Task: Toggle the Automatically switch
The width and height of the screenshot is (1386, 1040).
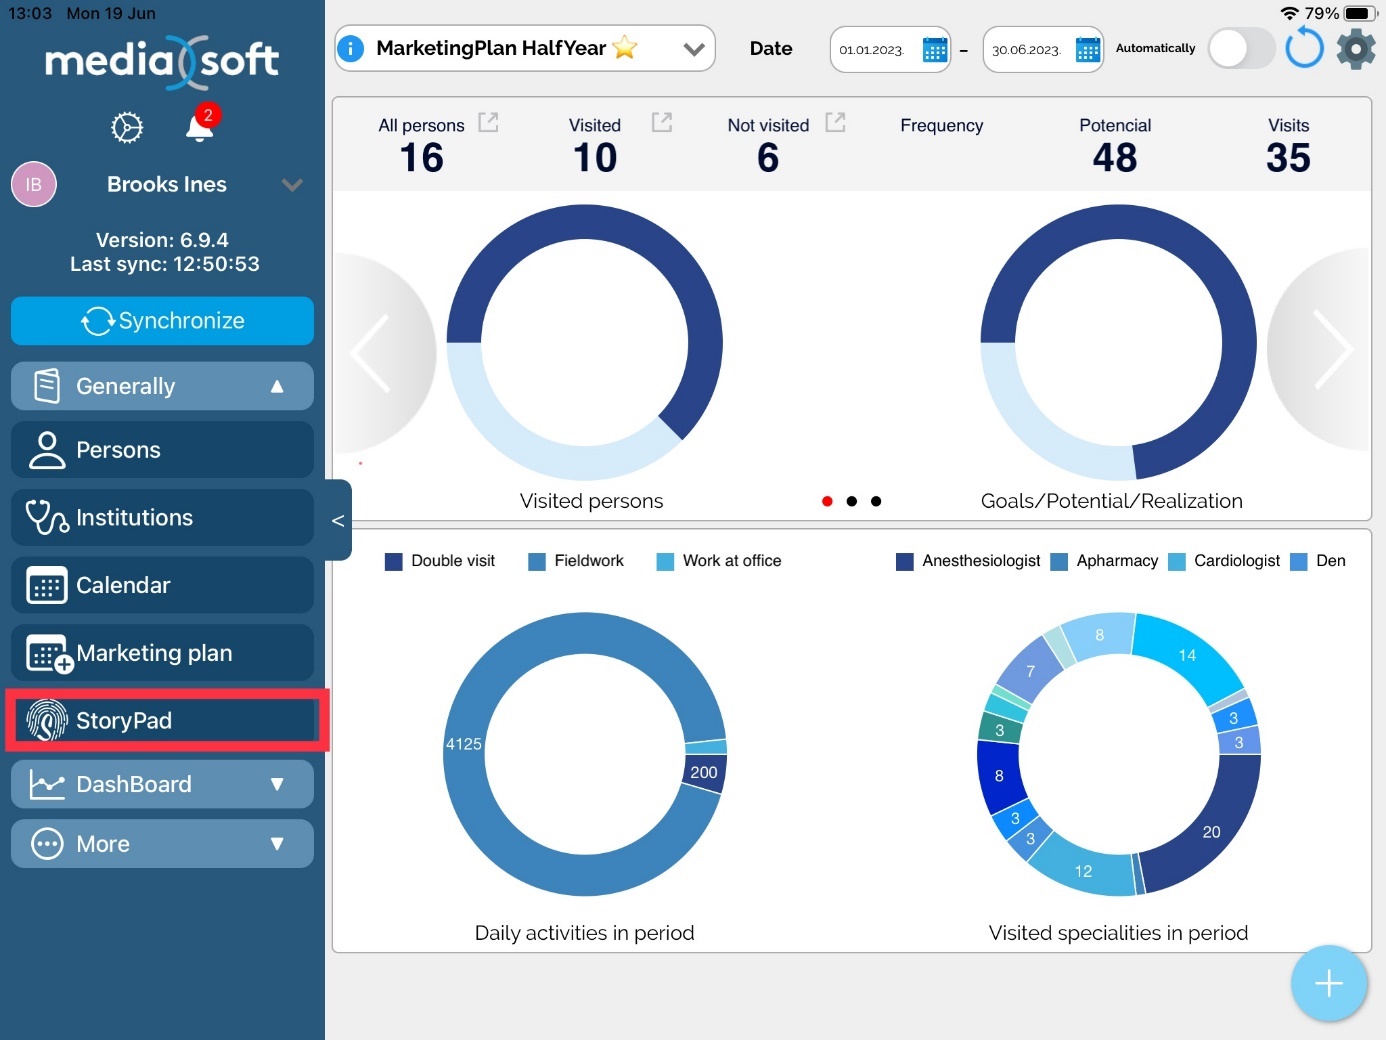Action: point(1240,48)
